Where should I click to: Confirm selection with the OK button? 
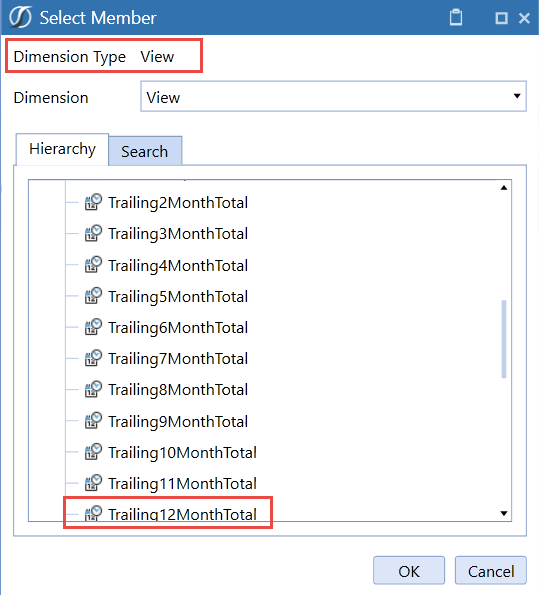point(409,571)
